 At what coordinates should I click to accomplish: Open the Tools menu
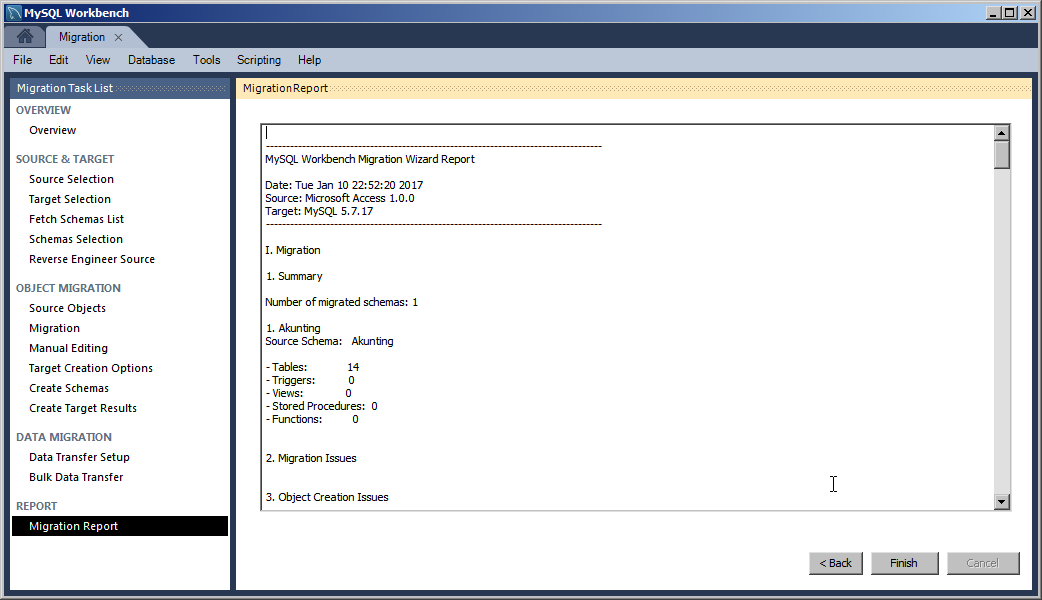(x=207, y=60)
